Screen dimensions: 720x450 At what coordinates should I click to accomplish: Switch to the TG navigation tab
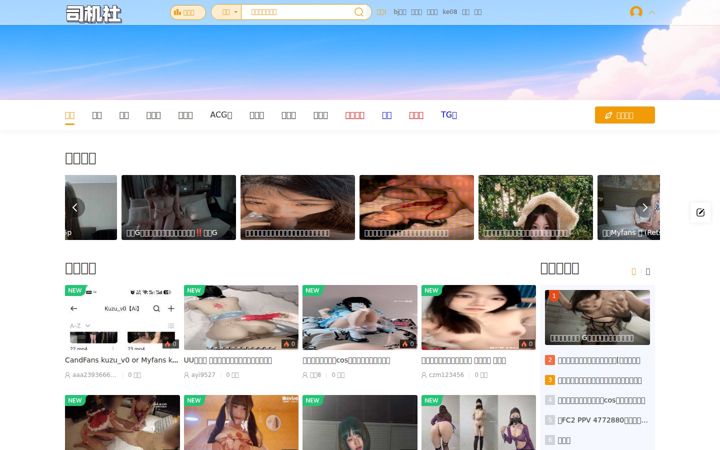point(449,115)
